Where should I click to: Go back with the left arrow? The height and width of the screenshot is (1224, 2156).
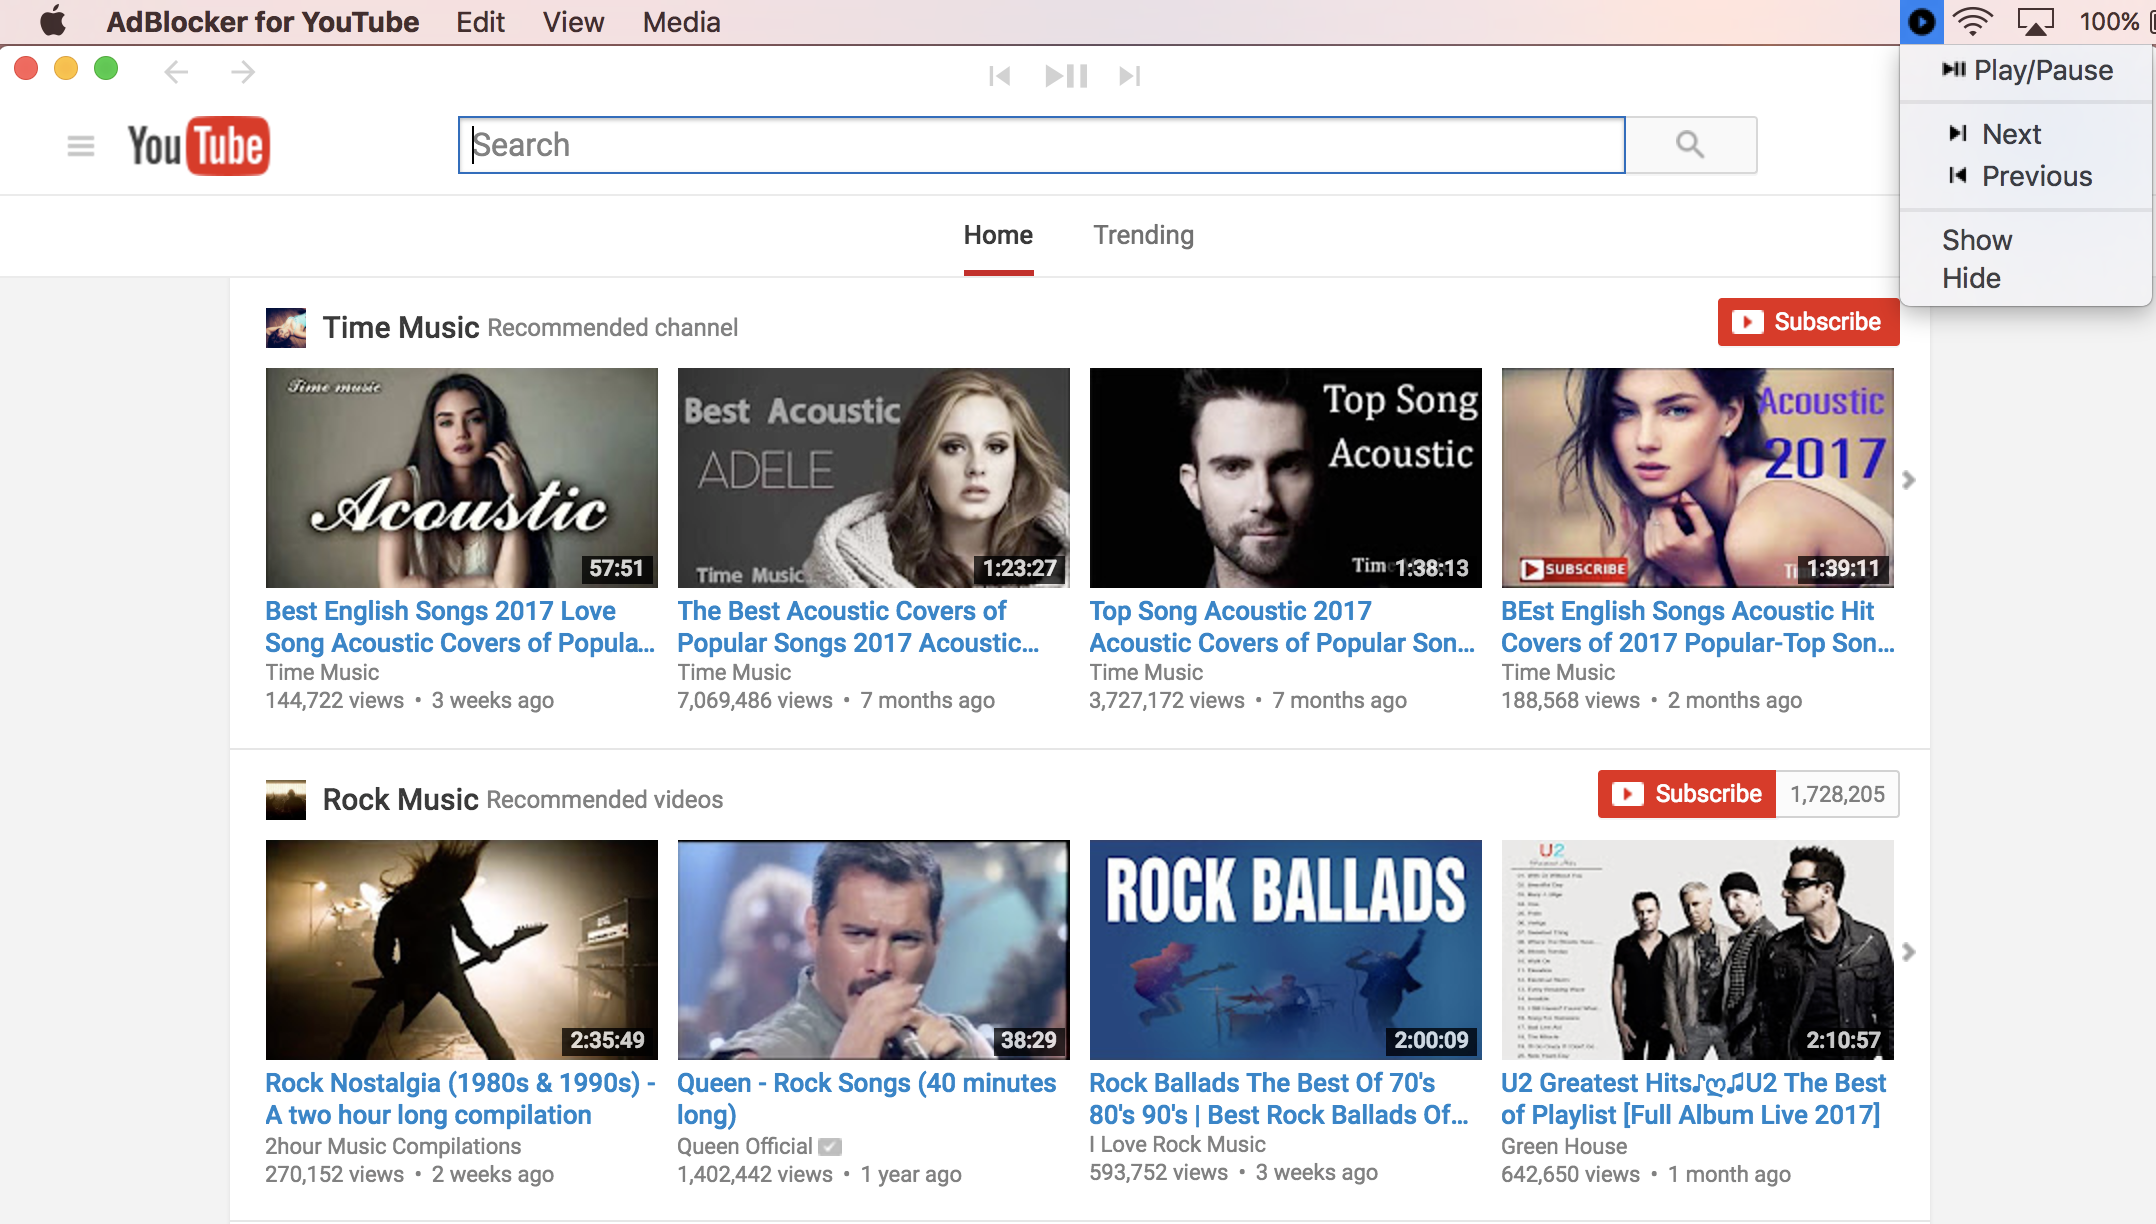[x=176, y=72]
